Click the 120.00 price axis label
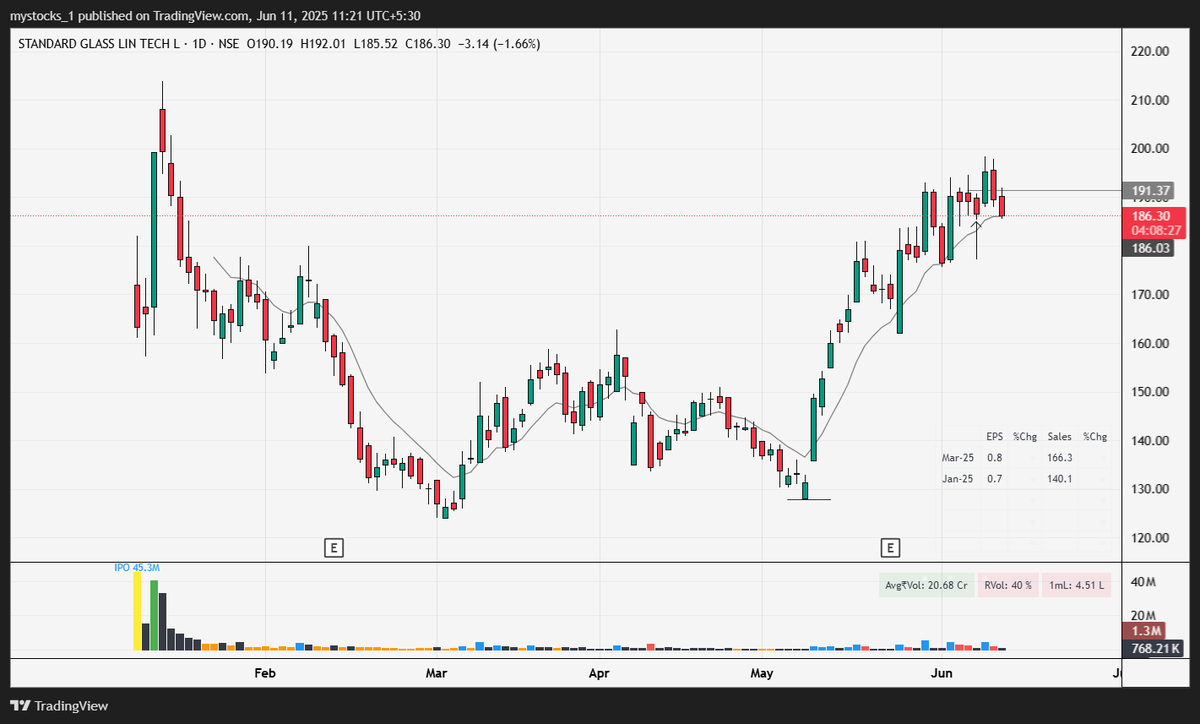1200x724 pixels. click(x=1150, y=538)
